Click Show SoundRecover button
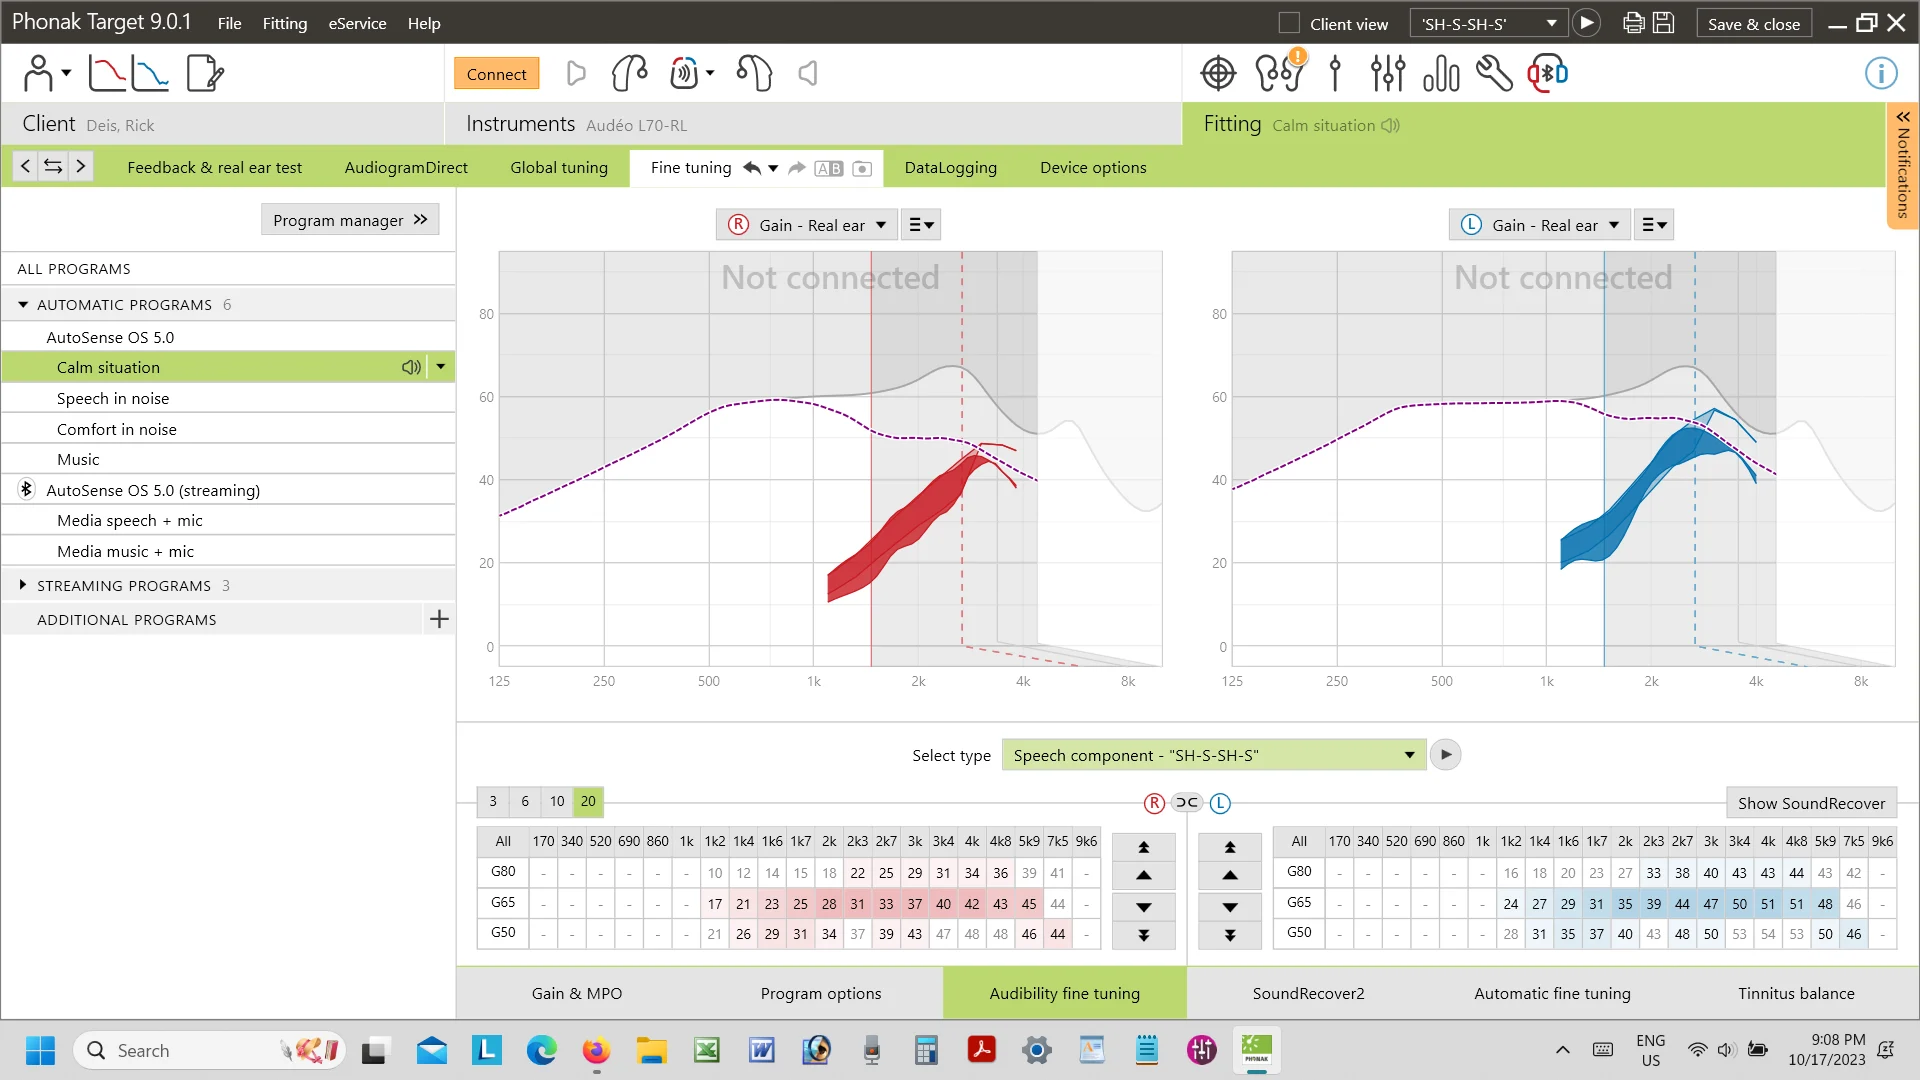The image size is (1920, 1080). [x=1811, y=803]
